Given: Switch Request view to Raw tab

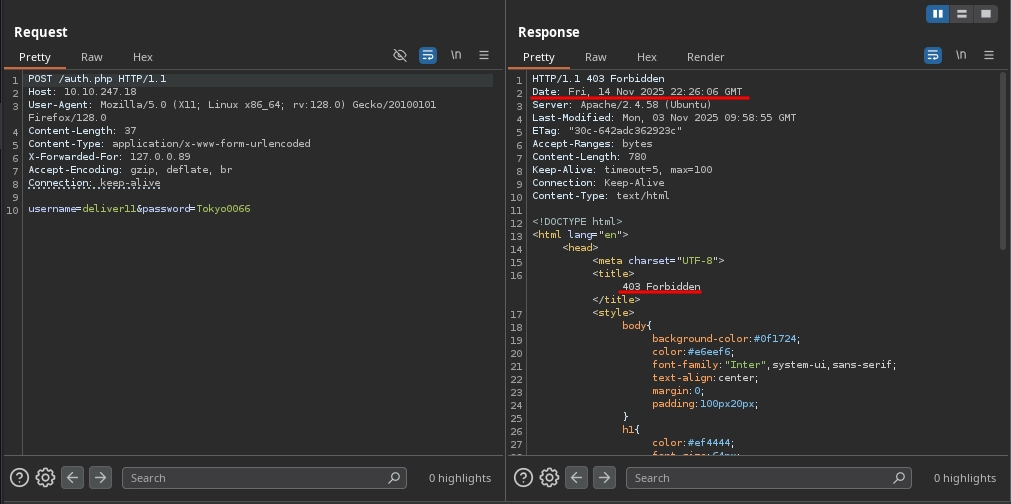Looking at the screenshot, I should click(92, 57).
